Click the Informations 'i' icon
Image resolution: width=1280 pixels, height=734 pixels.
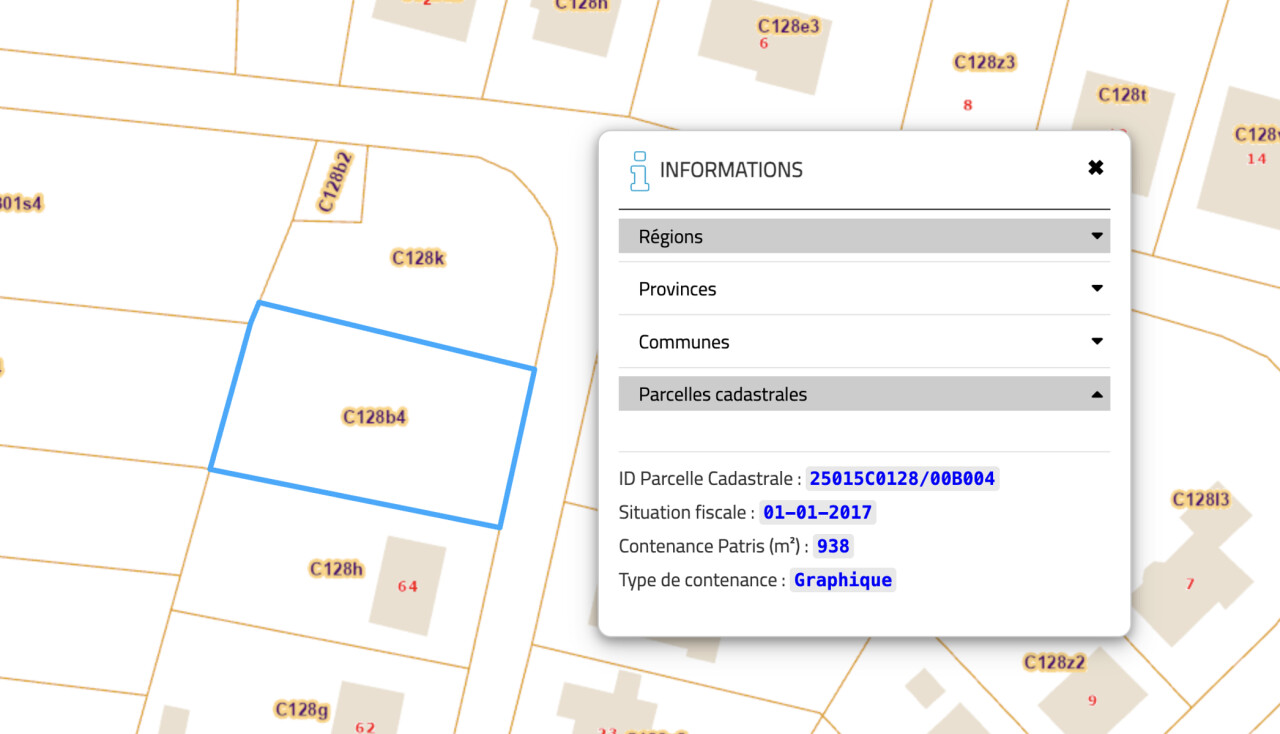pyautogui.click(x=639, y=171)
